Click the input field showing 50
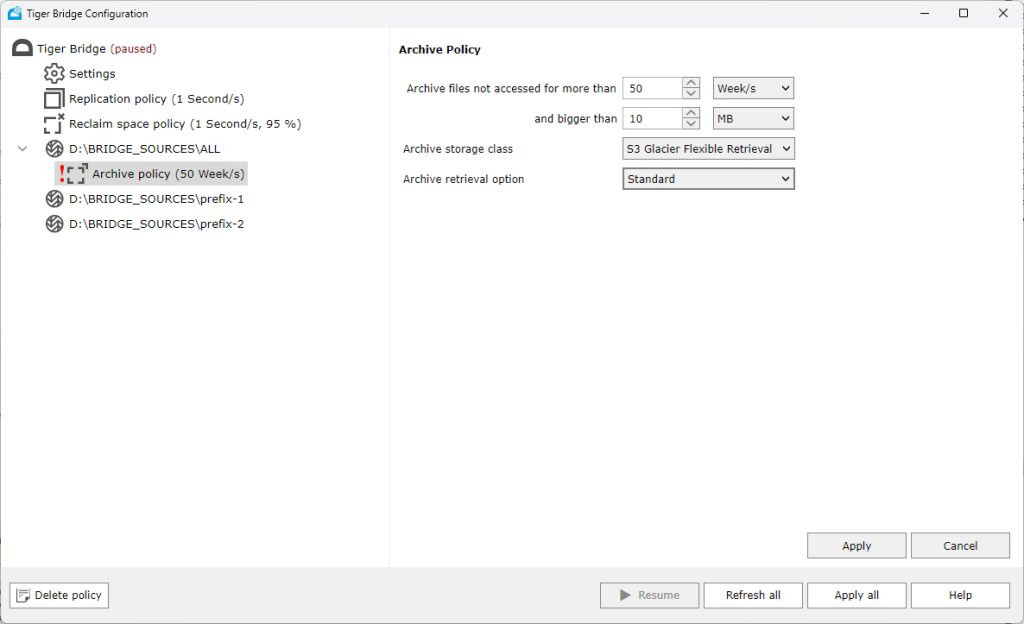 pyautogui.click(x=652, y=88)
